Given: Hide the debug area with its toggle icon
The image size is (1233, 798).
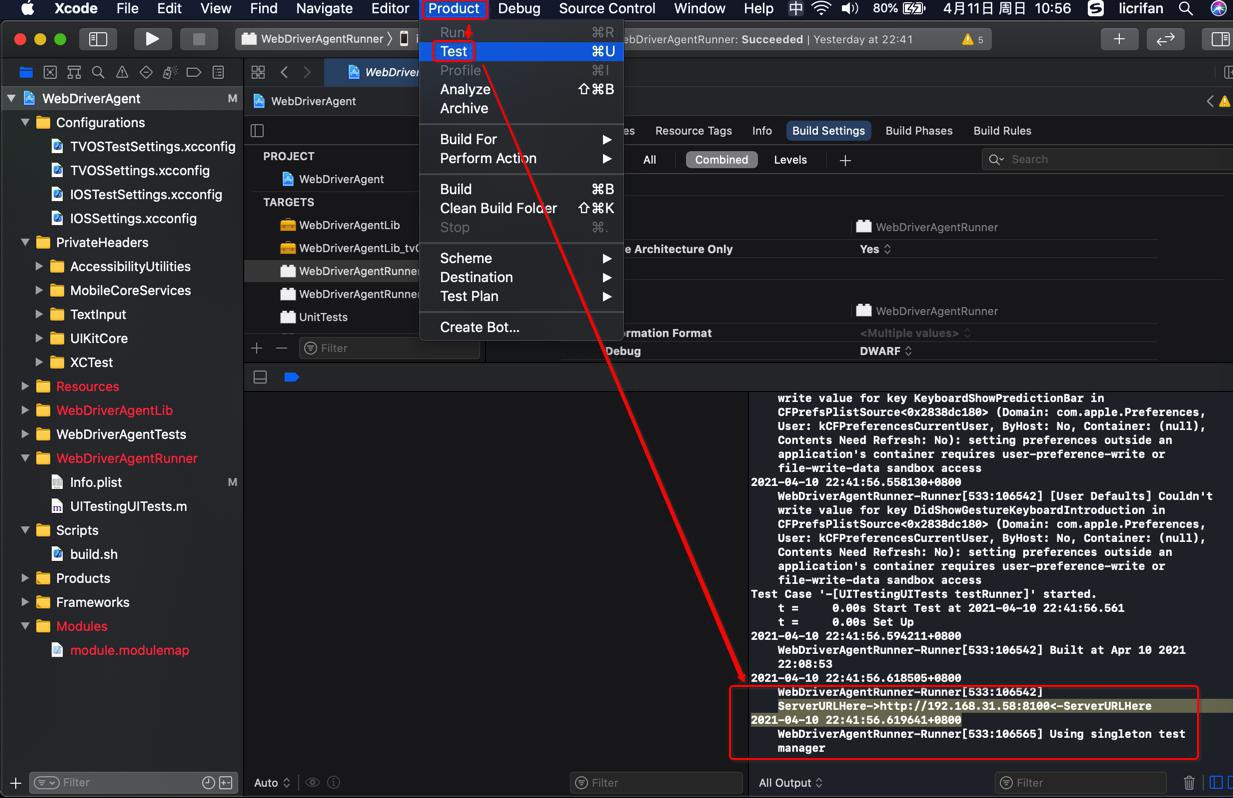Looking at the screenshot, I should point(260,377).
